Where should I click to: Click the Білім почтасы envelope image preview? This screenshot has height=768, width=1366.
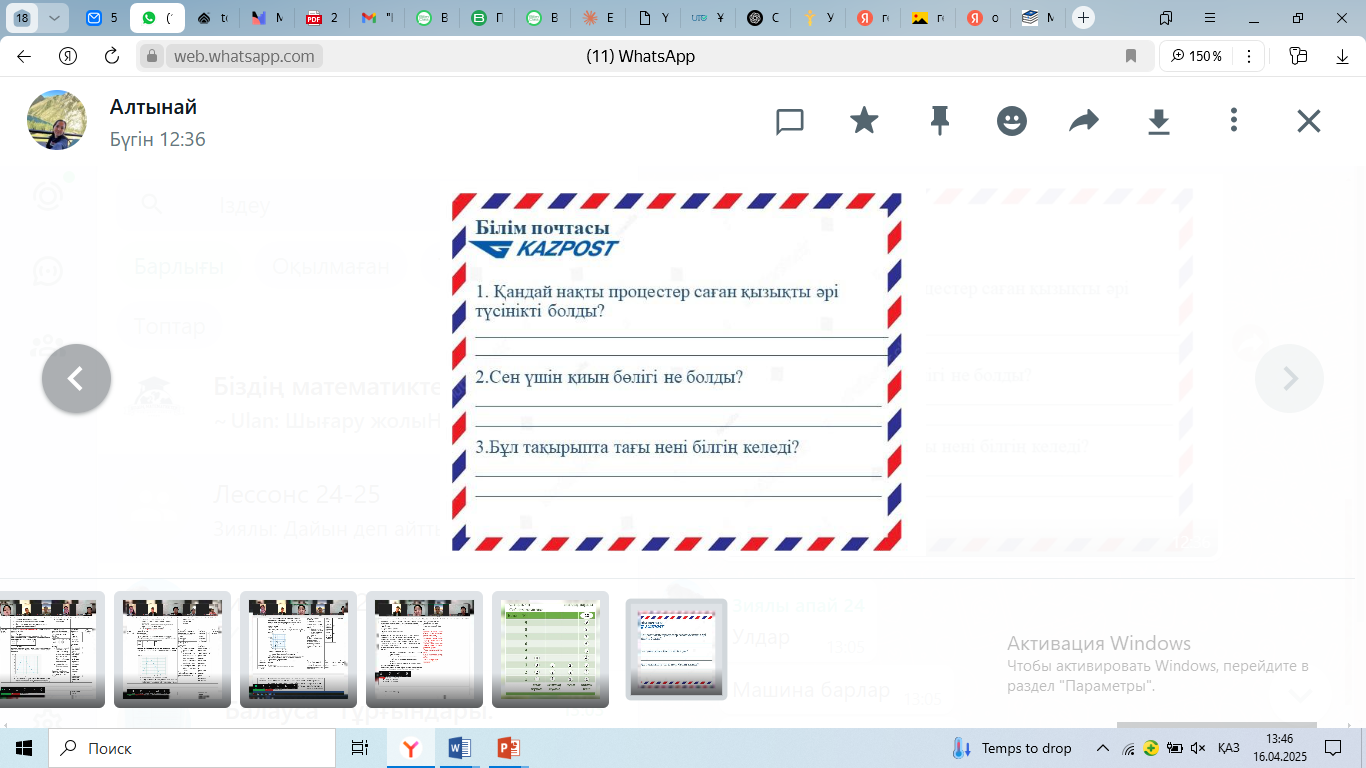click(676, 372)
